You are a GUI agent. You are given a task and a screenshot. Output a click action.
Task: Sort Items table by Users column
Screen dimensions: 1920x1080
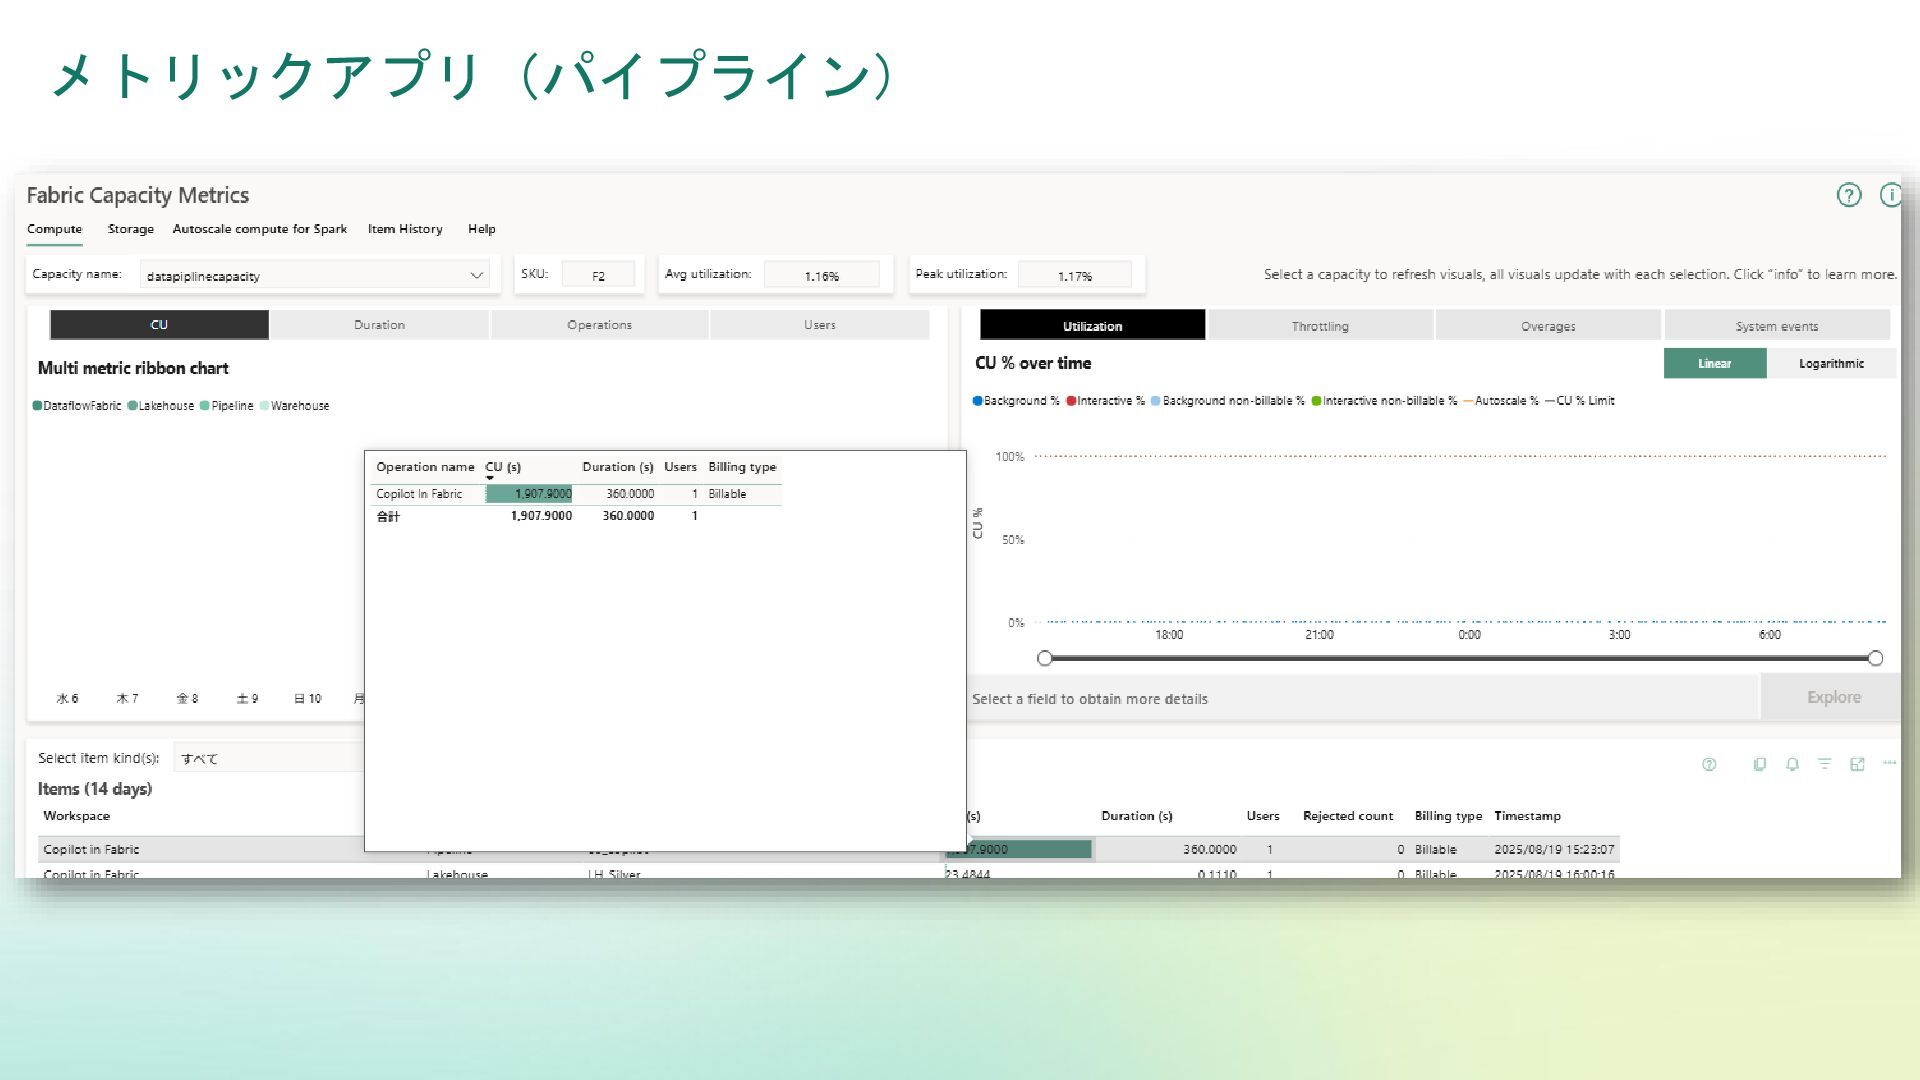pos(1262,816)
